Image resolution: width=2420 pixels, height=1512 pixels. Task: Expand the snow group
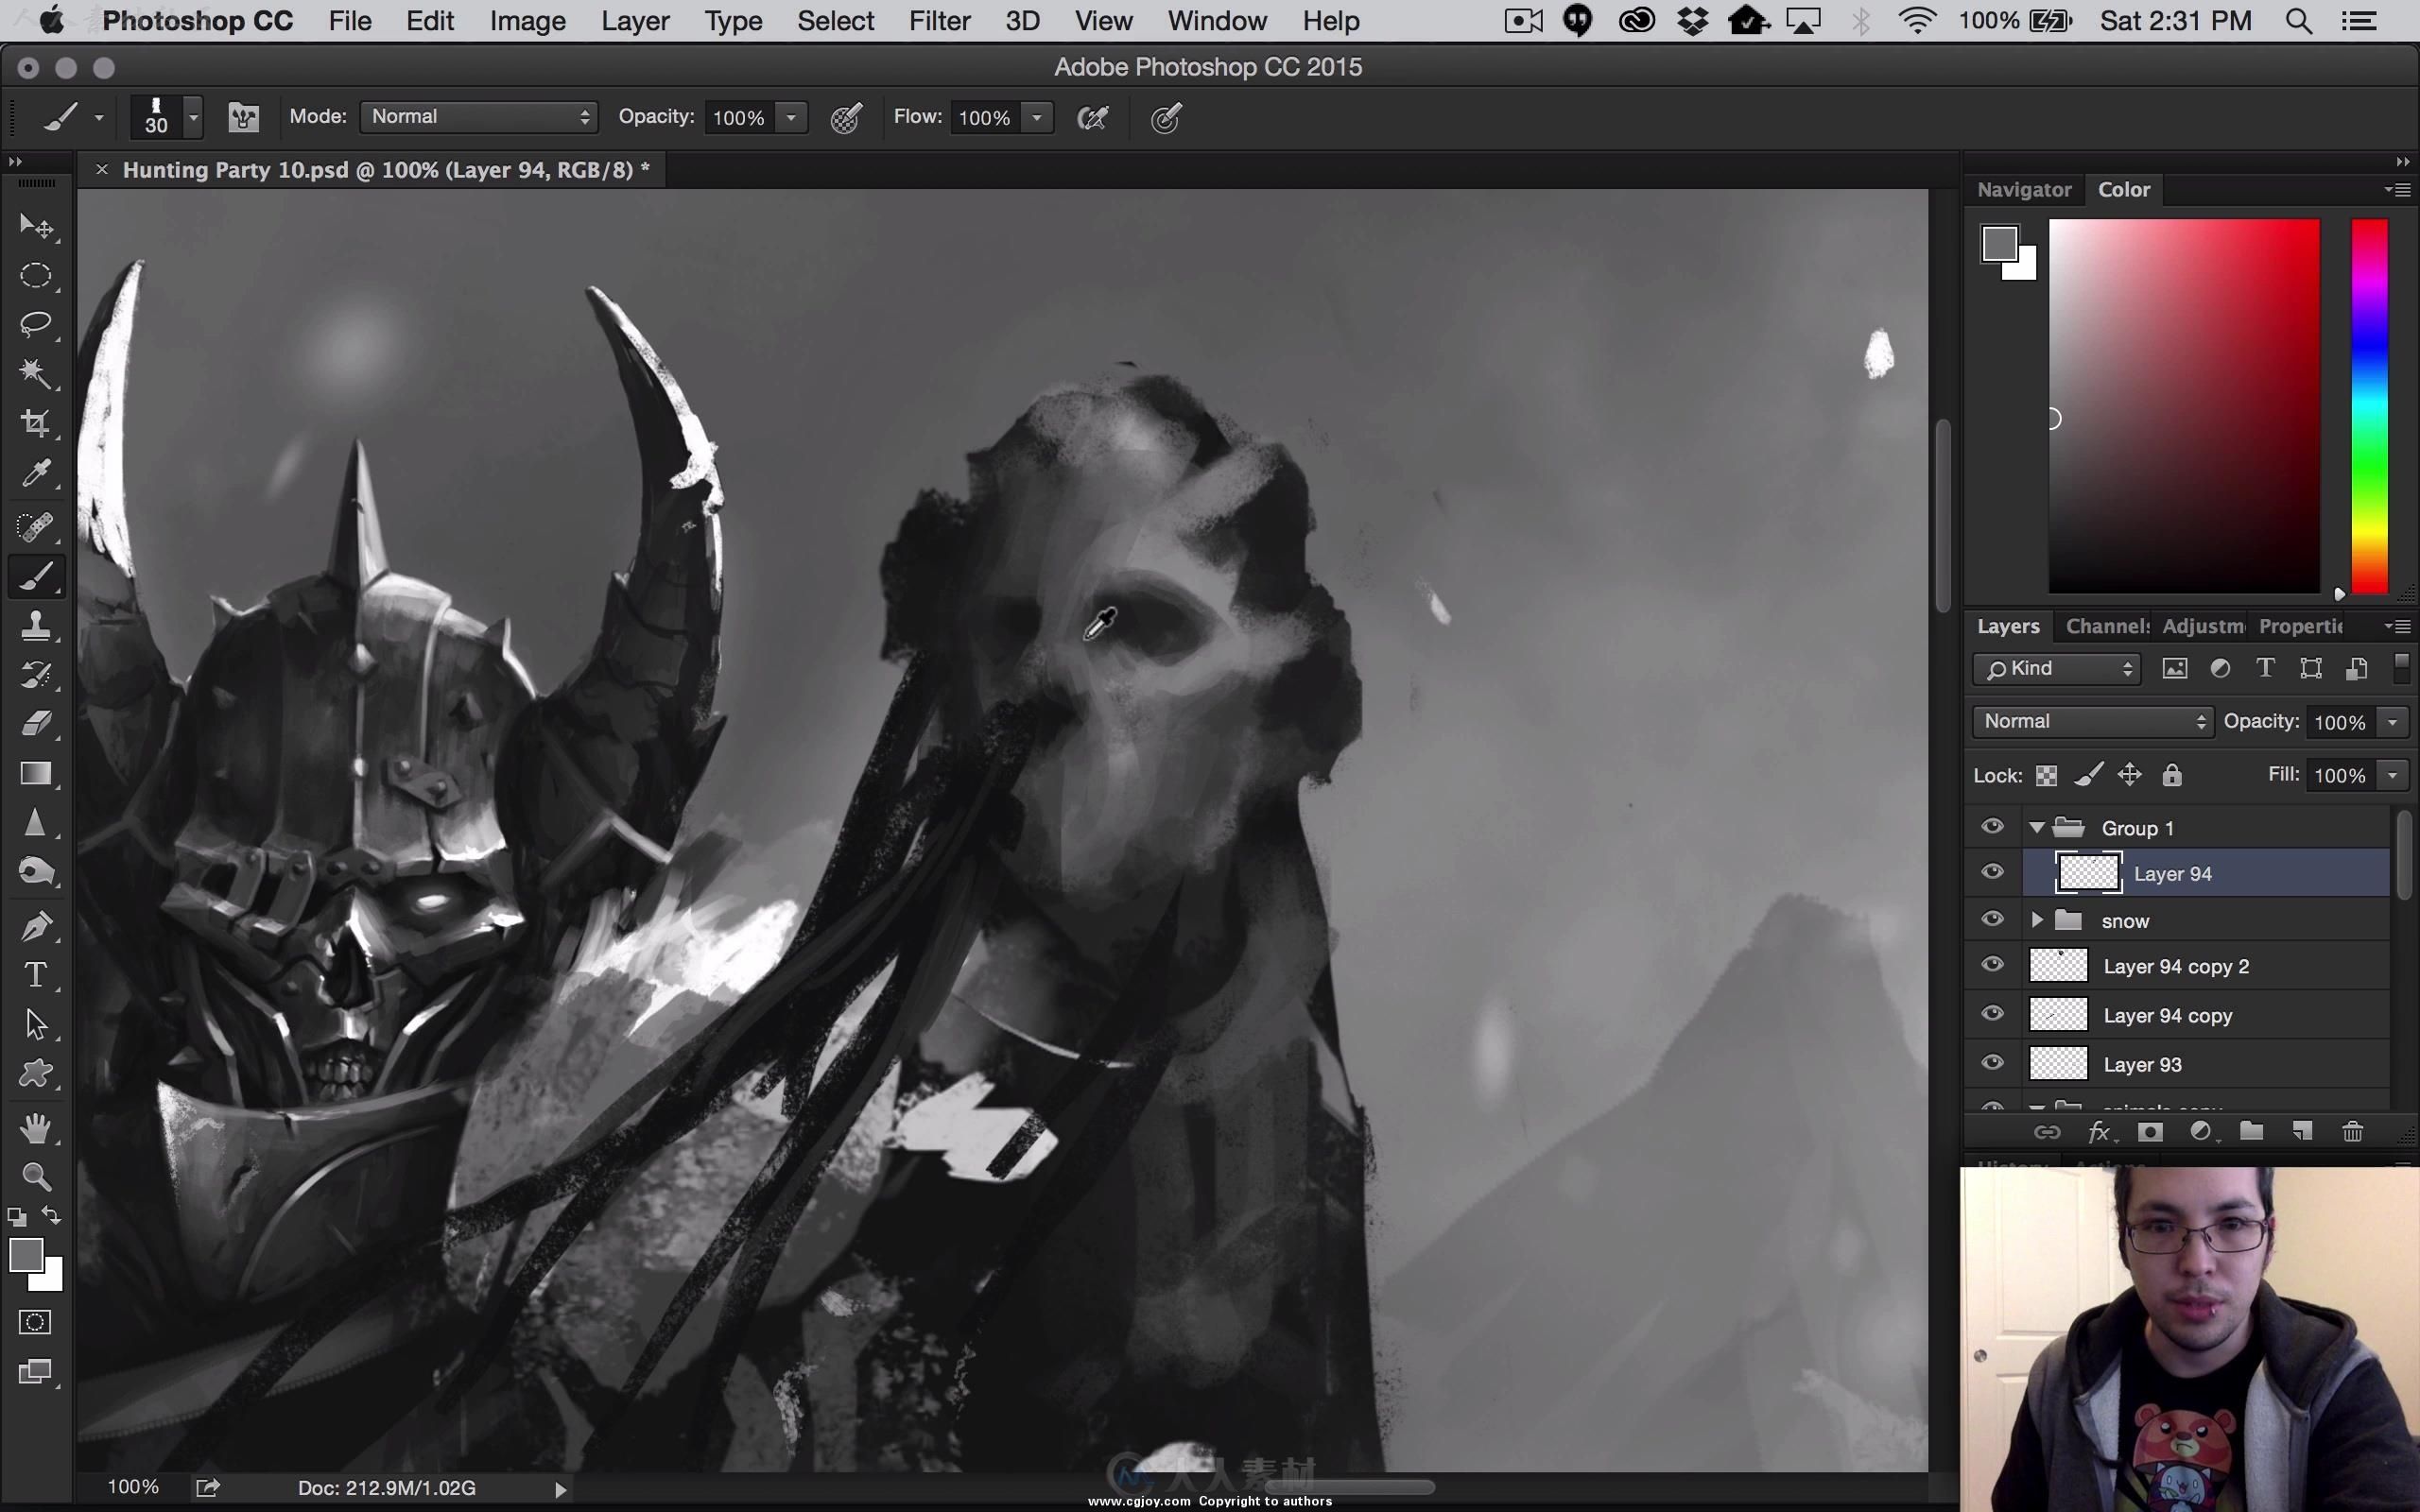2037,920
